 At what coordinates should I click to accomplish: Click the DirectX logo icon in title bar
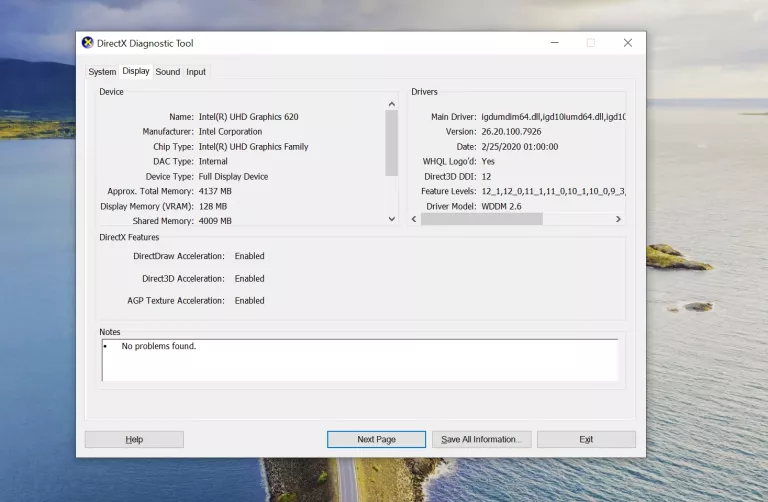[x=88, y=43]
